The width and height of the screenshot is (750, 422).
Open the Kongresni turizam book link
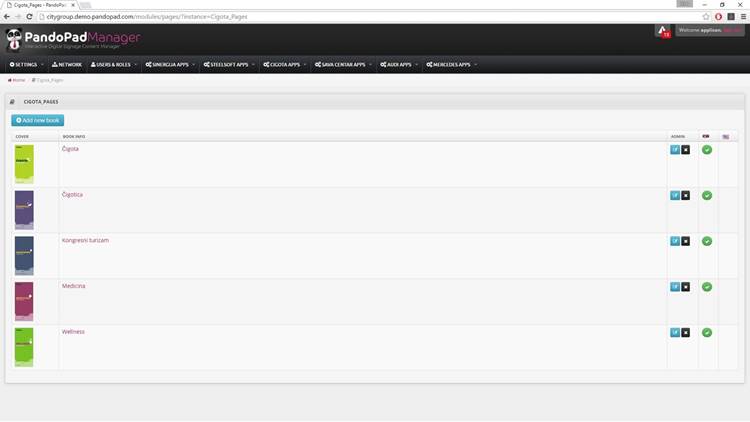(x=85, y=240)
